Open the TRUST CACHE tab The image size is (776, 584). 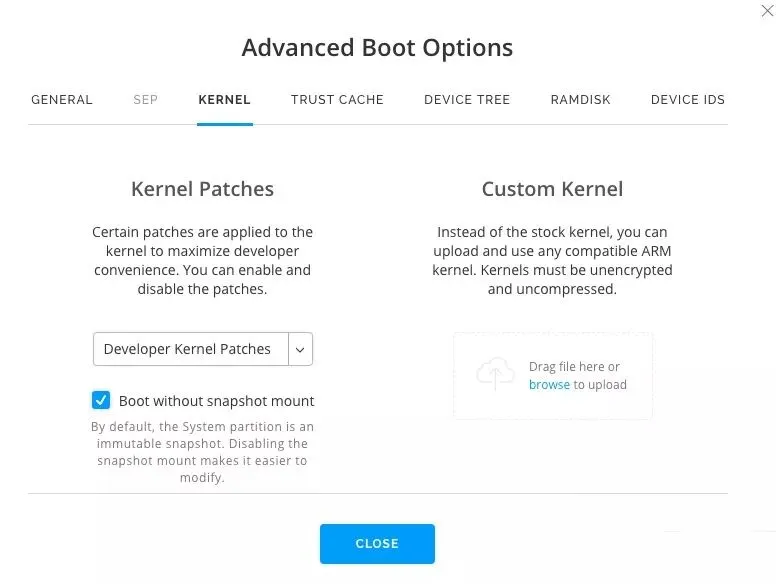(337, 100)
